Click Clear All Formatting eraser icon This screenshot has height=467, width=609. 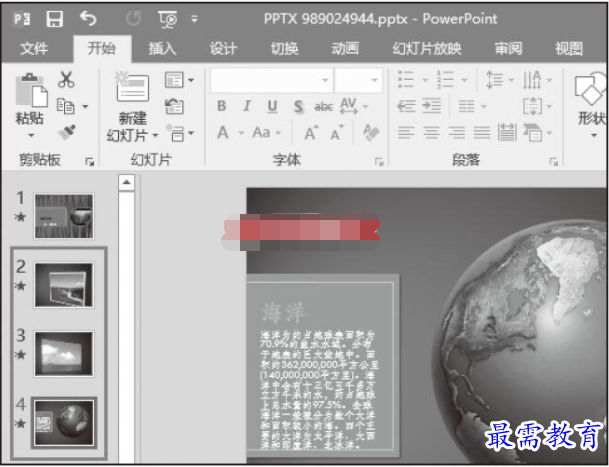coord(371,132)
